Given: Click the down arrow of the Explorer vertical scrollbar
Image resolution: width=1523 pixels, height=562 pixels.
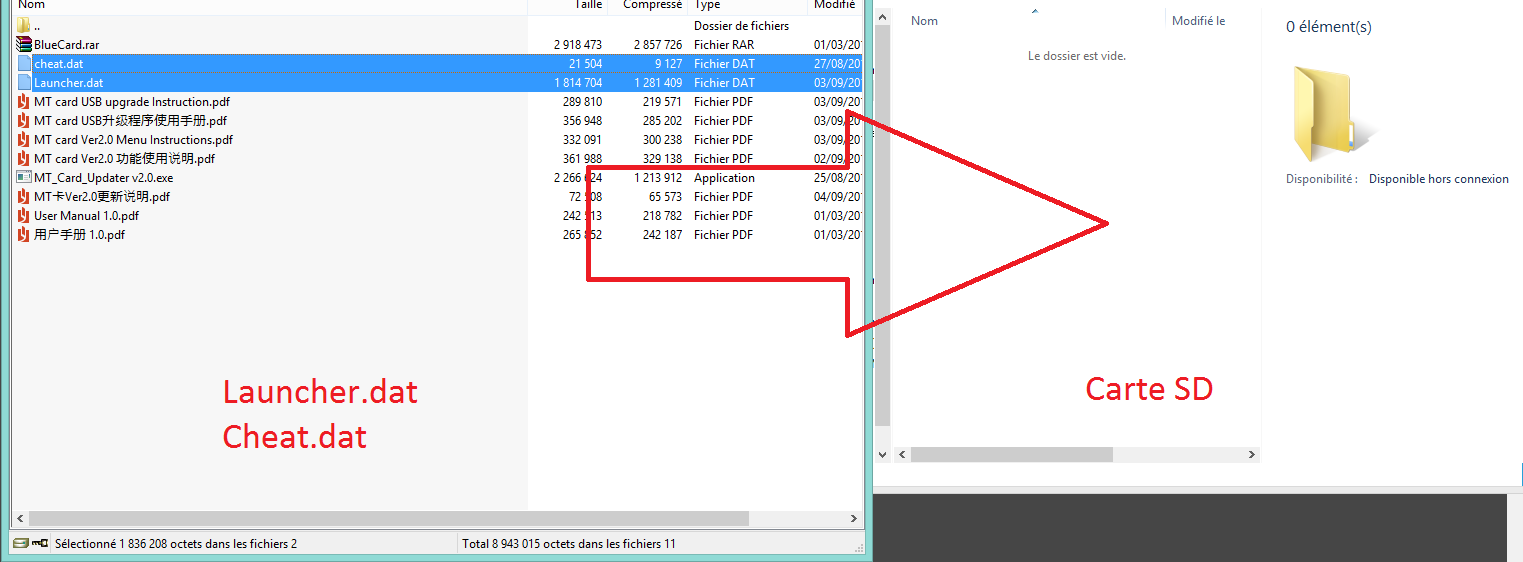Looking at the screenshot, I should click(882, 454).
